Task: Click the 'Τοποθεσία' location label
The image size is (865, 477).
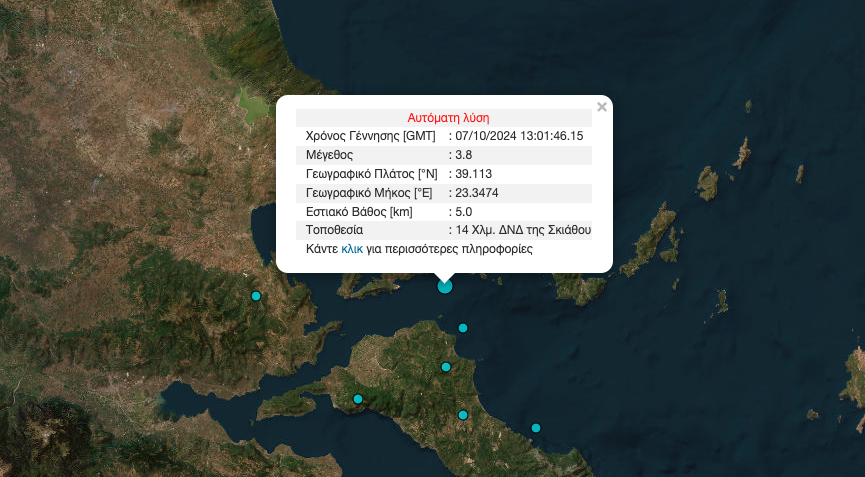Action: tap(334, 230)
